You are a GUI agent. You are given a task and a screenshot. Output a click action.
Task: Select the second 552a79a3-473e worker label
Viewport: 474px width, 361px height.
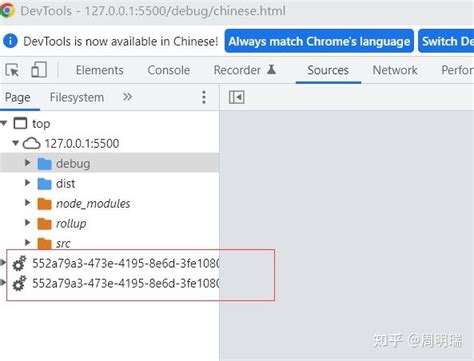click(126, 283)
